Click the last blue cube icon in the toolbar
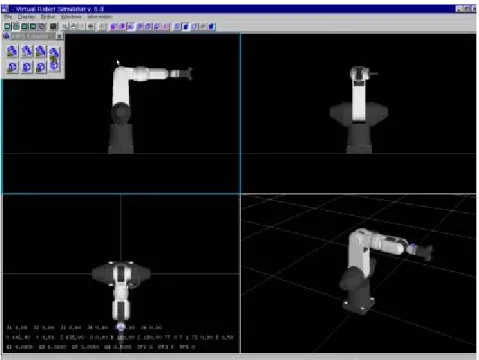Viewport: 479px width, 360px height. coord(212,26)
